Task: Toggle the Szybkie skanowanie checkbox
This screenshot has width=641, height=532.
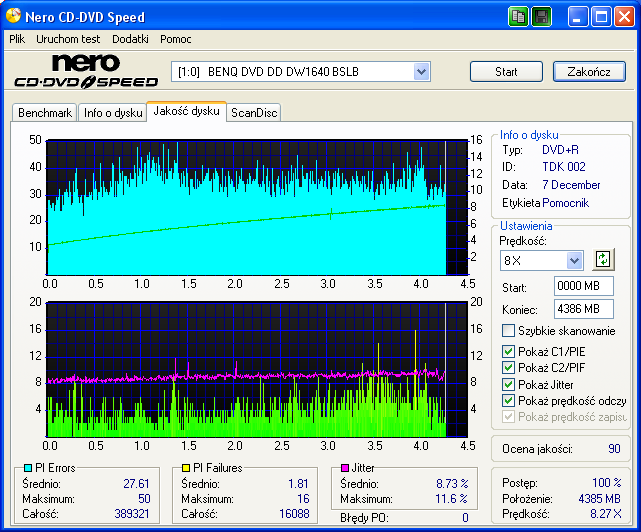Action: coord(508,330)
